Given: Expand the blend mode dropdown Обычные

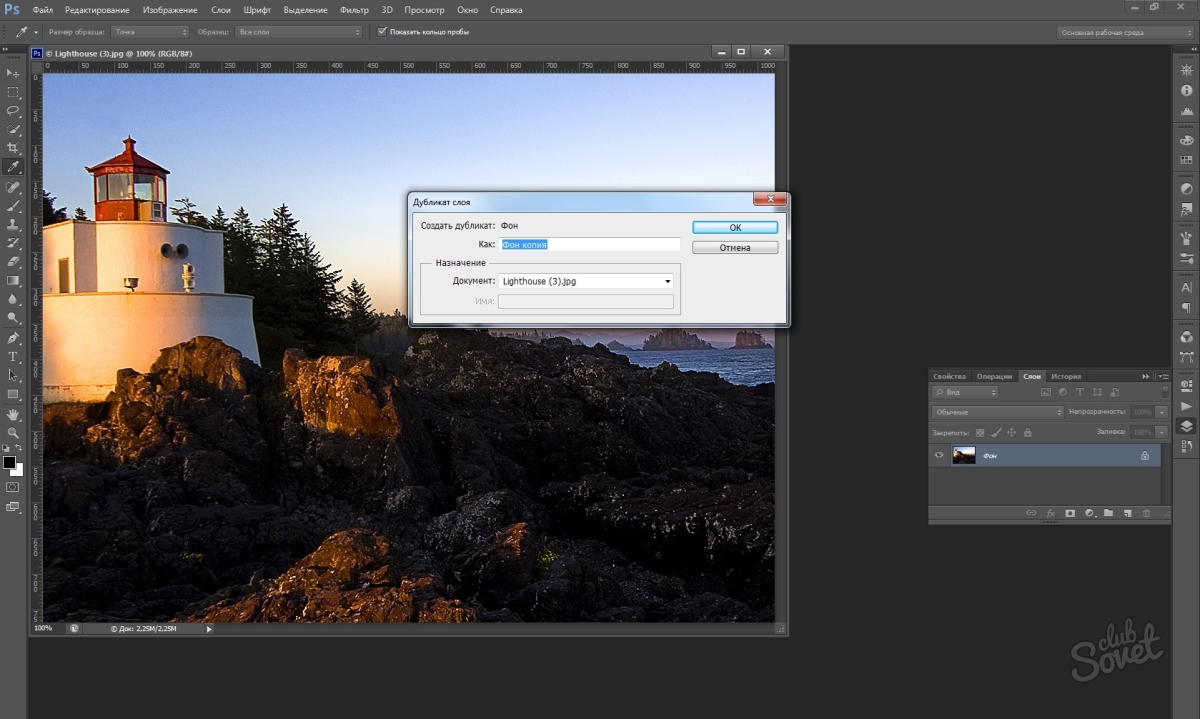Looking at the screenshot, I should (997, 412).
